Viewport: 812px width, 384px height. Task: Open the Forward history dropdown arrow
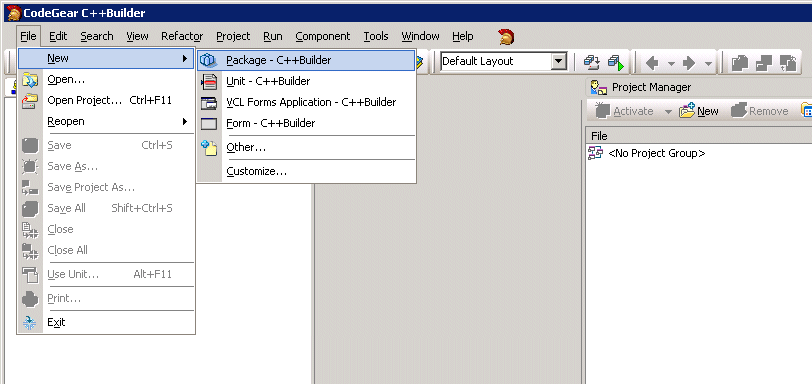click(708, 64)
